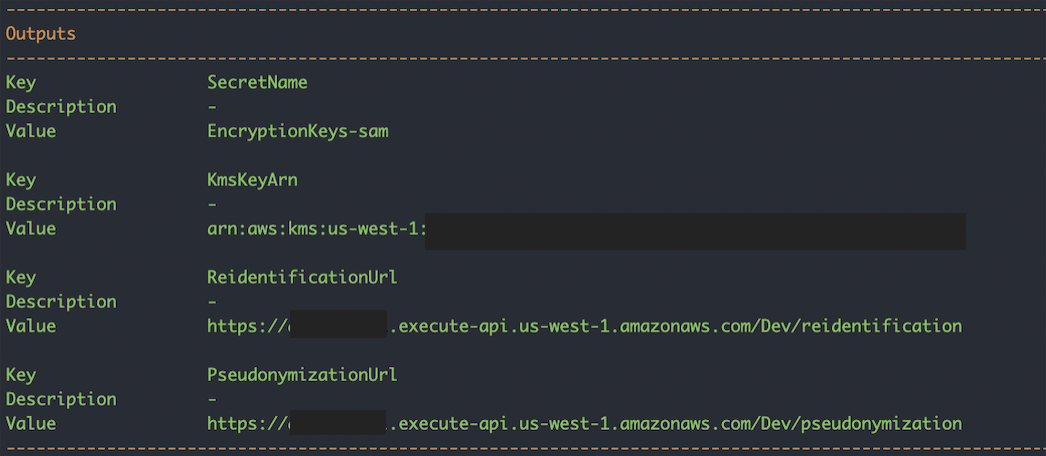Viewport: 1046px width, 456px height.
Task: Click the redacted block in the reidentification URL
Action: pyautogui.click(x=338, y=326)
